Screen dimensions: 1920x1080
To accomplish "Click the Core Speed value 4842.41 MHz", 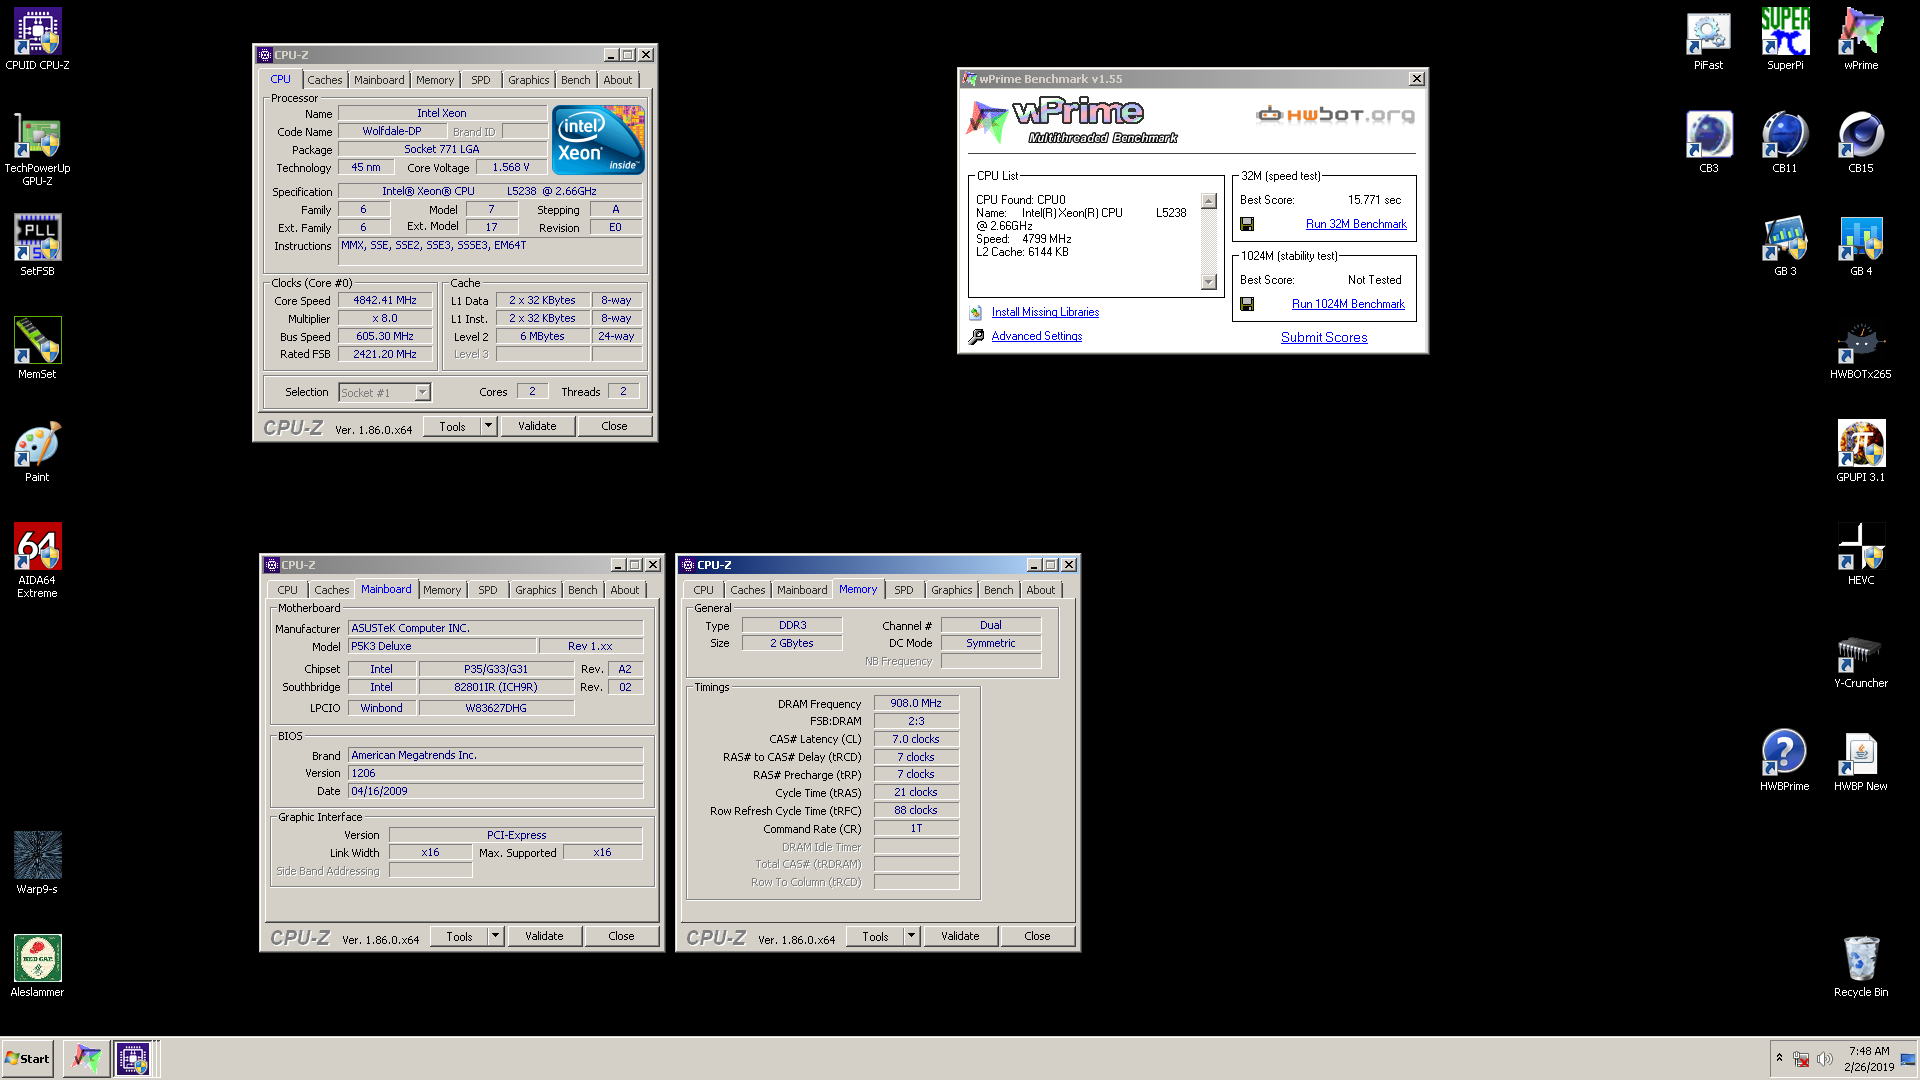I will pyautogui.click(x=385, y=300).
